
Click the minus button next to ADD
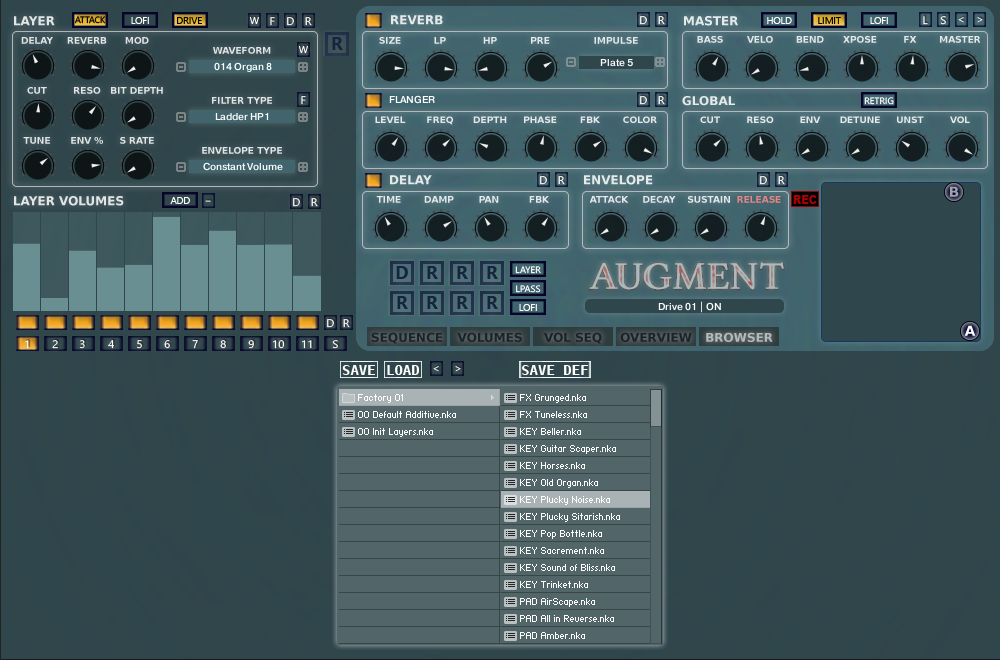coord(208,200)
